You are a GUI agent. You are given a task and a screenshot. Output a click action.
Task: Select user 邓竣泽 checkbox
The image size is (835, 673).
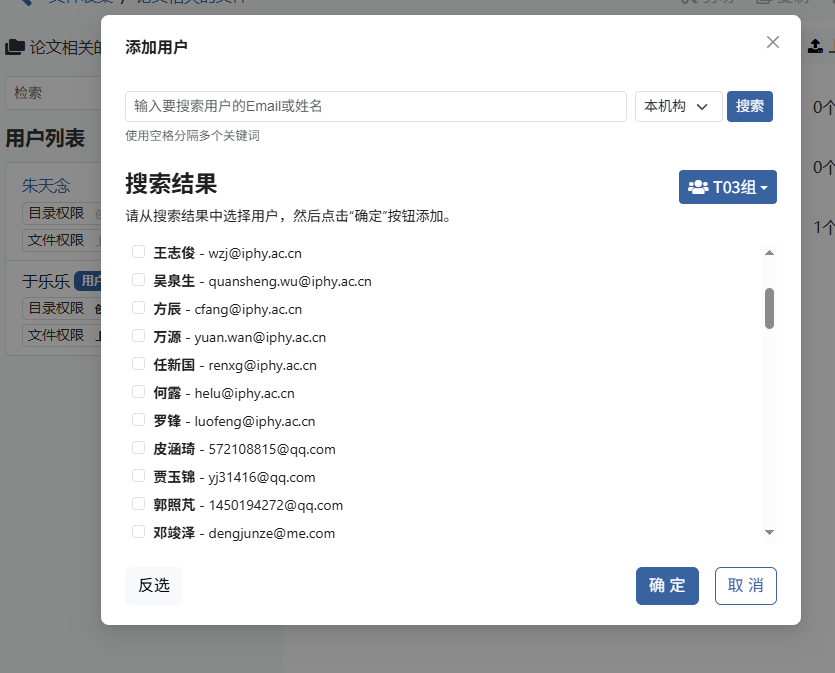click(x=138, y=531)
